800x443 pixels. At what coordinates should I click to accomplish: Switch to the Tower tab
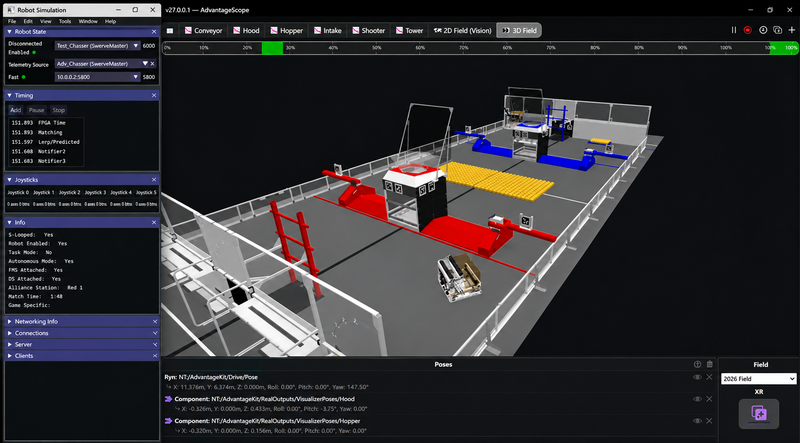(x=409, y=31)
